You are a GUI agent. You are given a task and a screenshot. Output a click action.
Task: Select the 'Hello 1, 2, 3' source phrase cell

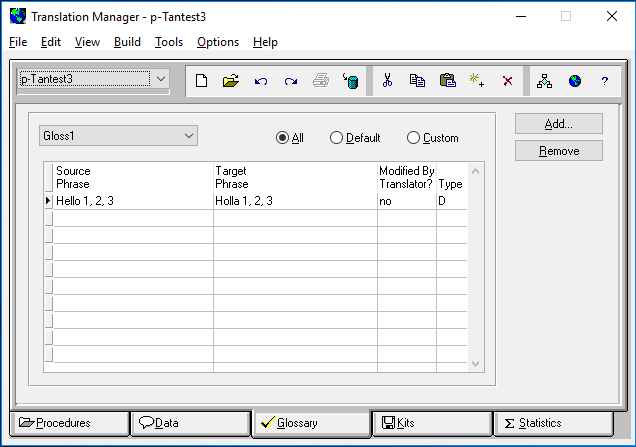(x=133, y=201)
